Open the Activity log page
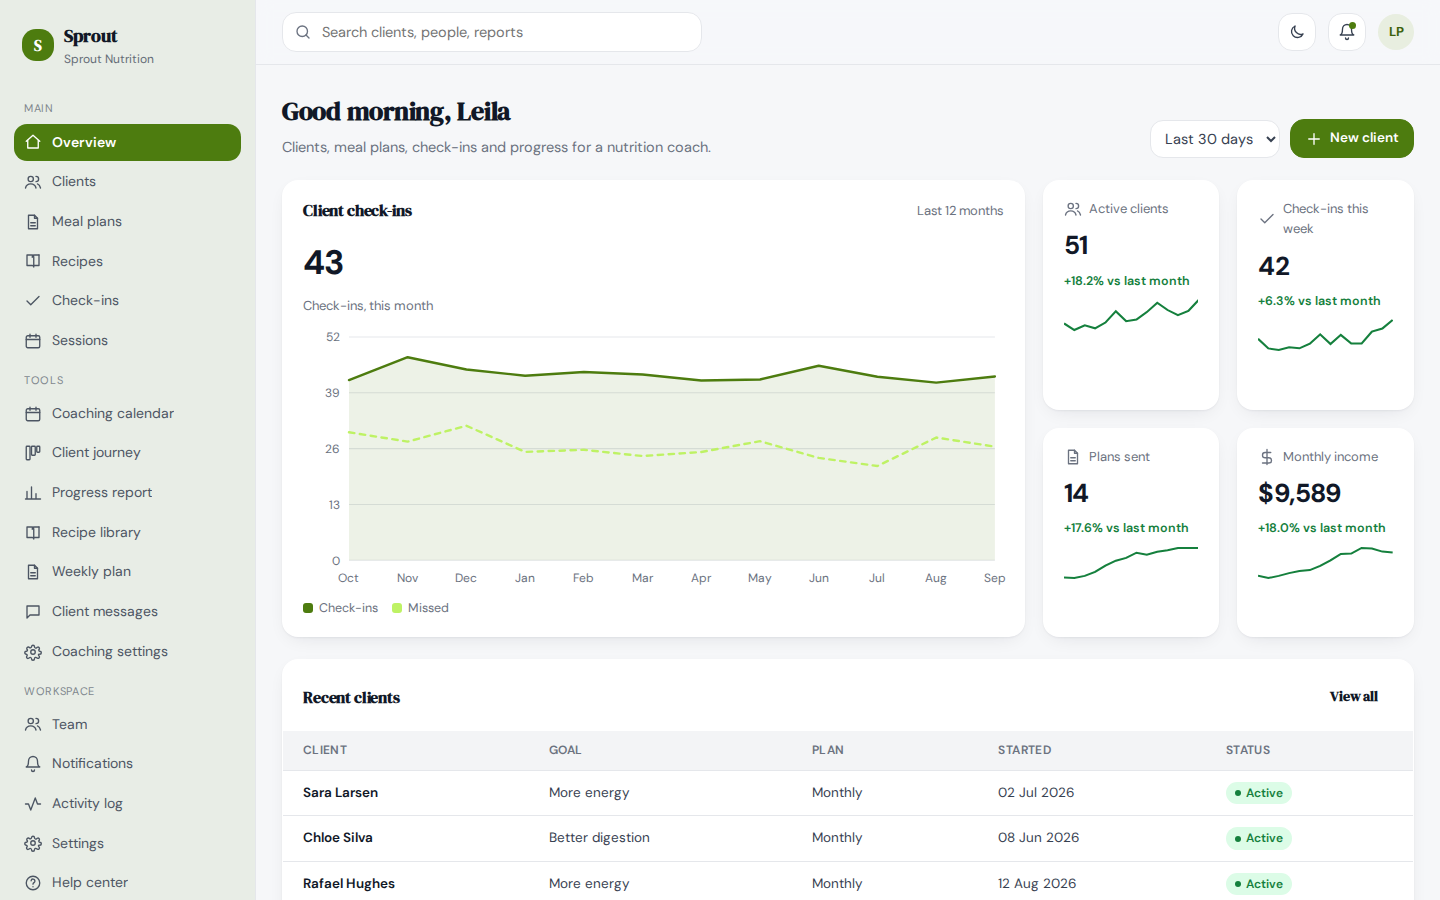The width and height of the screenshot is (1440, 900). [x=127, y=804]
